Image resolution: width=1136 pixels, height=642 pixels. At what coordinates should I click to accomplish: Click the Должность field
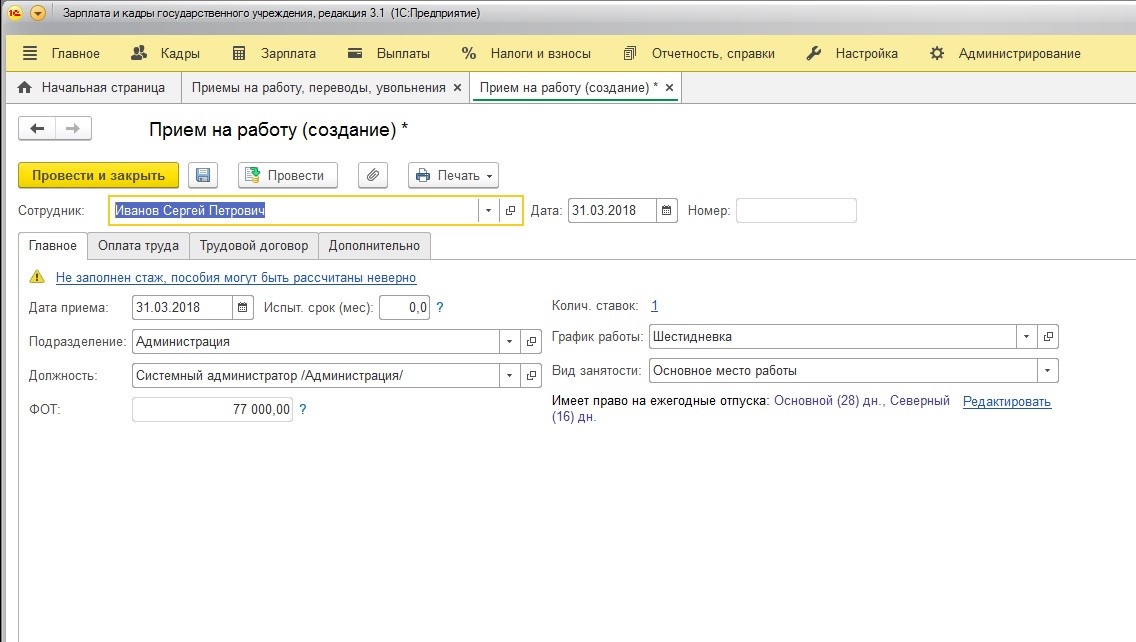(316, 375)
